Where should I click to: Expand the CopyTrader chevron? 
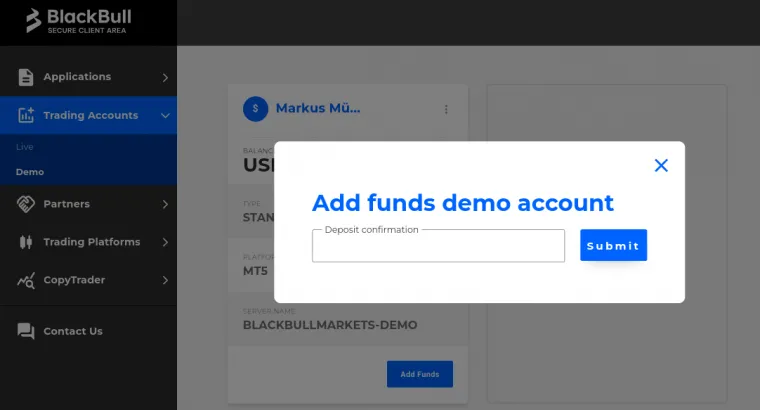coord(165,280)
